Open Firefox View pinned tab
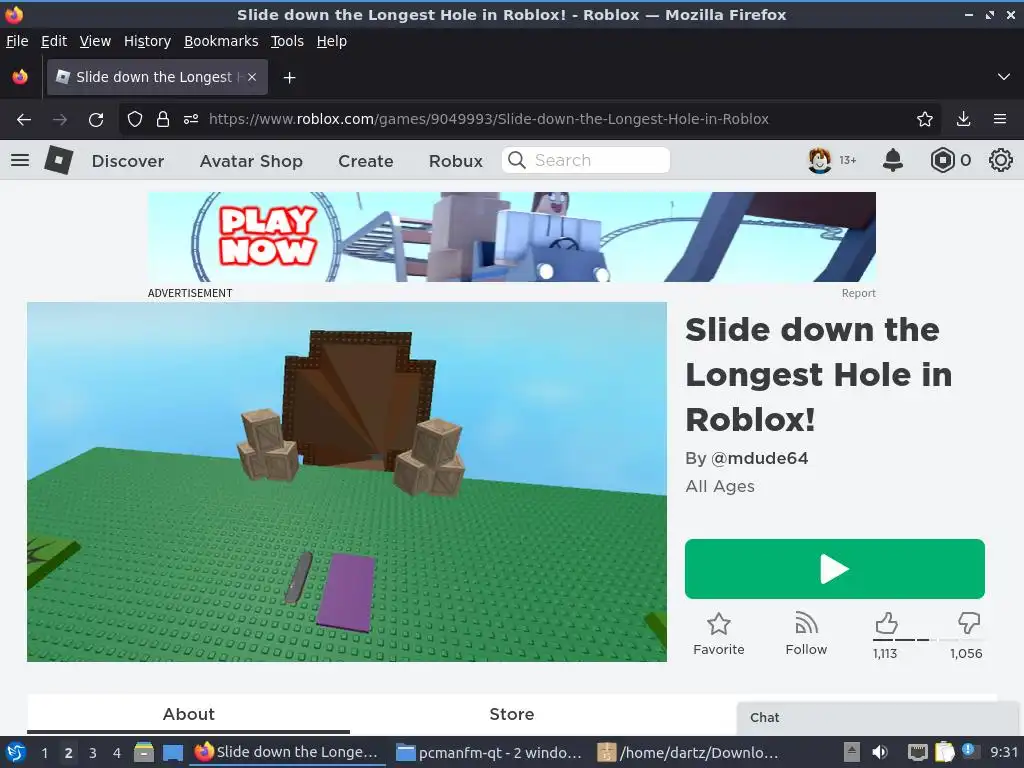The image size is (1024, 768). click(x=20, y=77)
